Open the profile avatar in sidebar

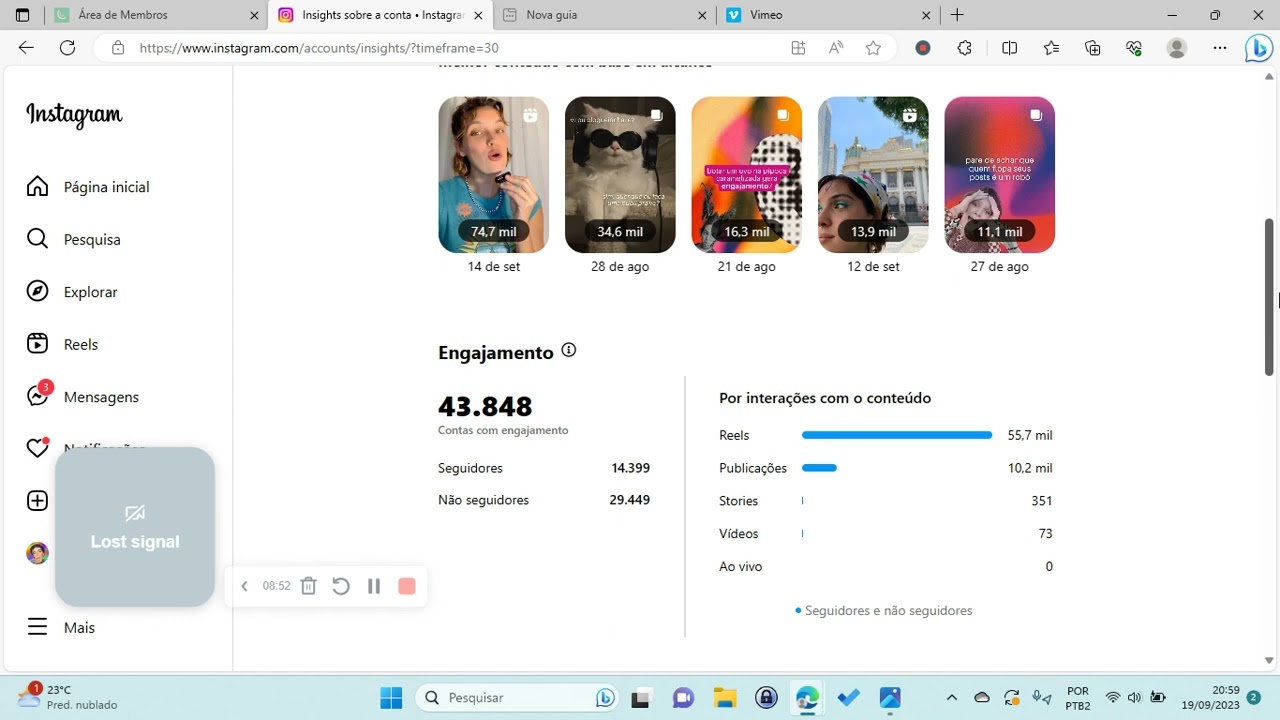[x=37, y=553]
